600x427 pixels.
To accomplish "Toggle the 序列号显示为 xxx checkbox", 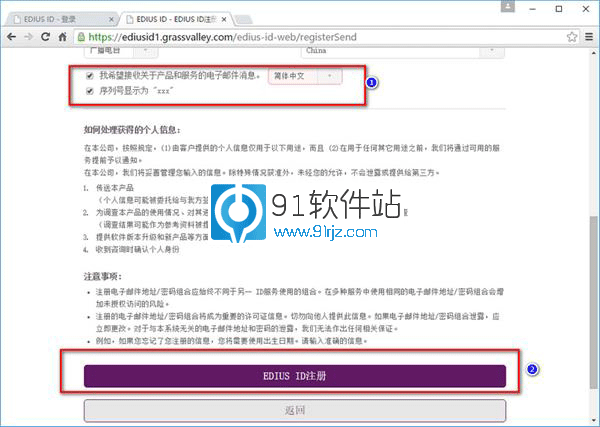I will [91, 91].
